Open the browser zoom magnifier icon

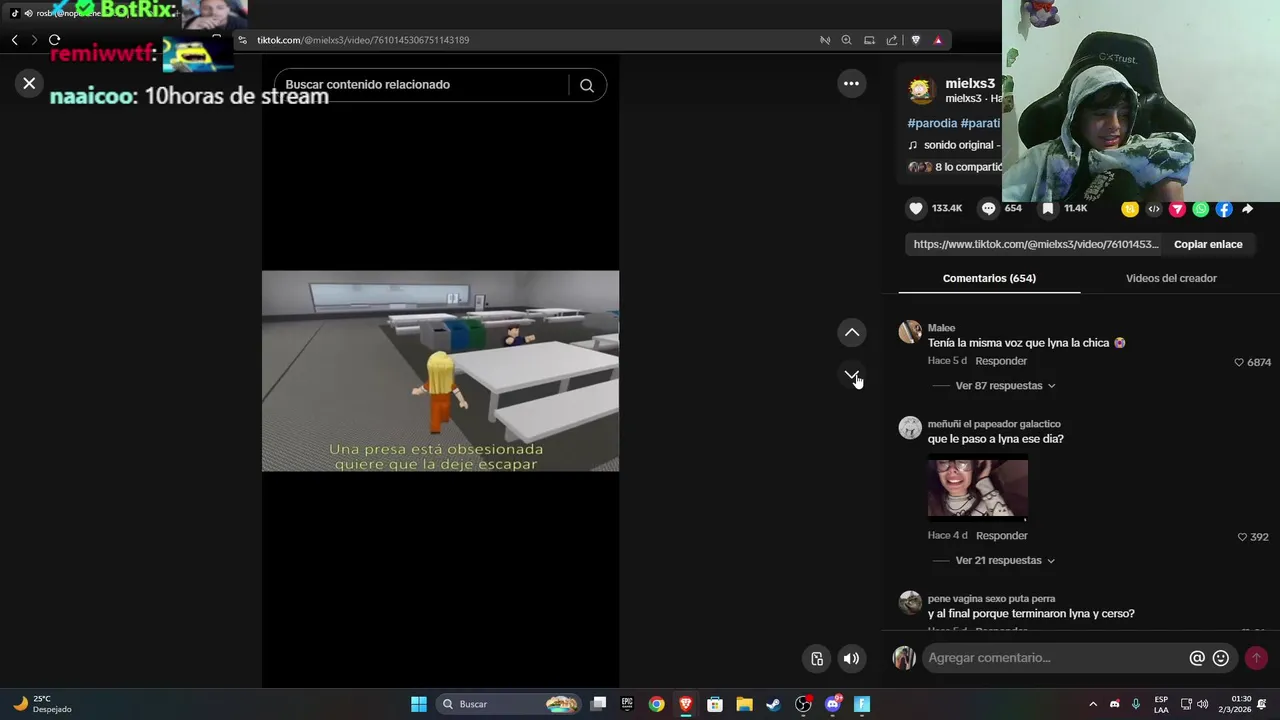pyautogui.click(x=846, y=40)
